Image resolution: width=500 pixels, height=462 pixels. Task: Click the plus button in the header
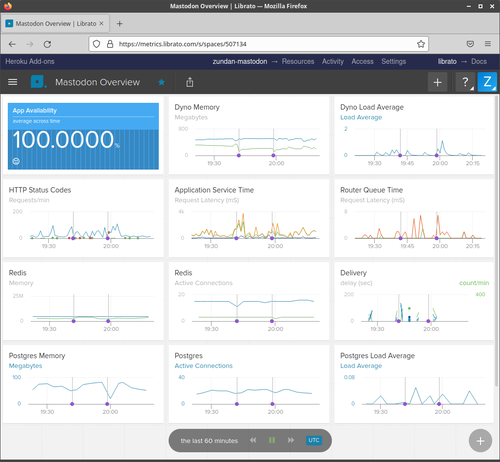click(x=438, y=82)
